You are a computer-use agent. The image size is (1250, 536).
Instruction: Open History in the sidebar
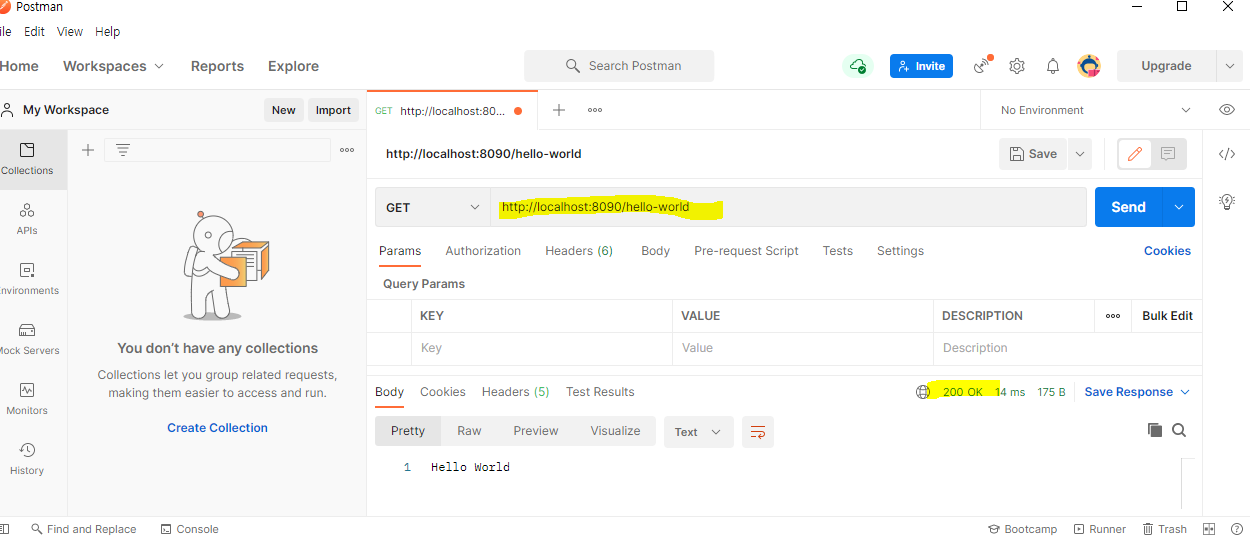(27, 459)
